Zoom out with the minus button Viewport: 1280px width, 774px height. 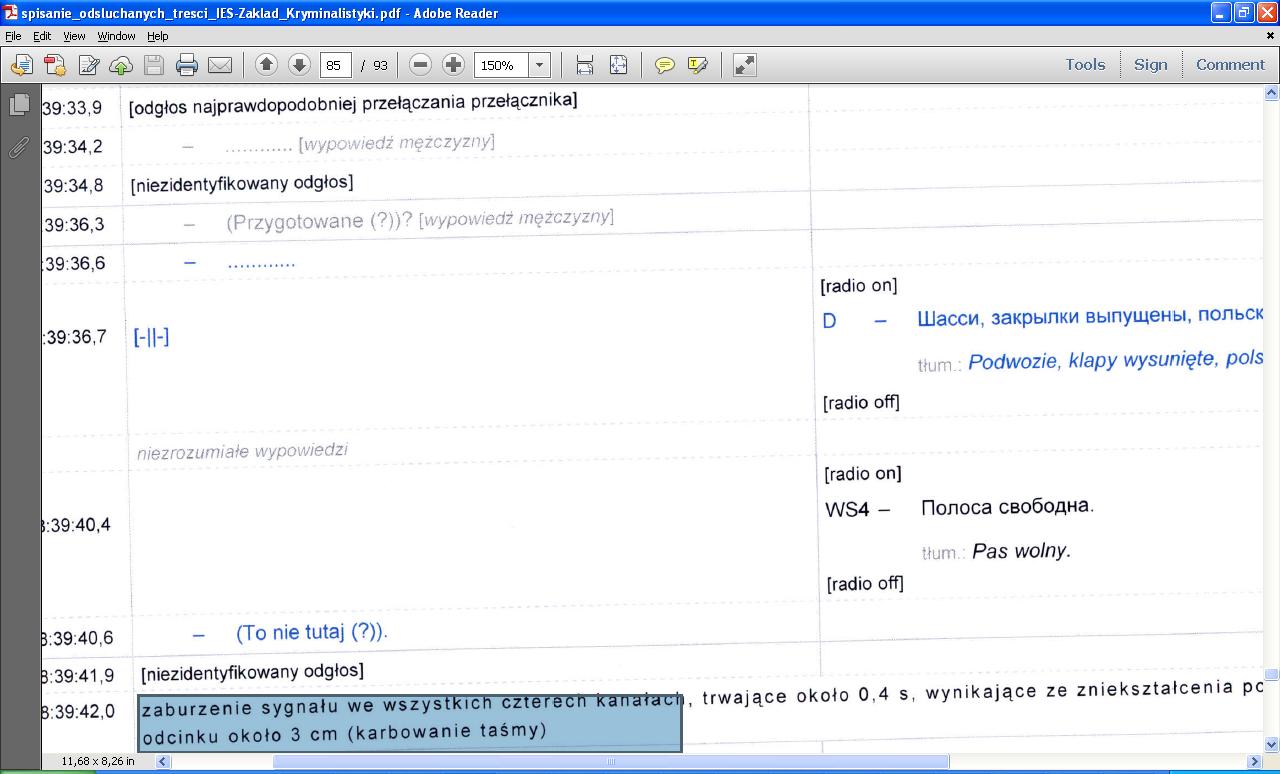[421, 64]
